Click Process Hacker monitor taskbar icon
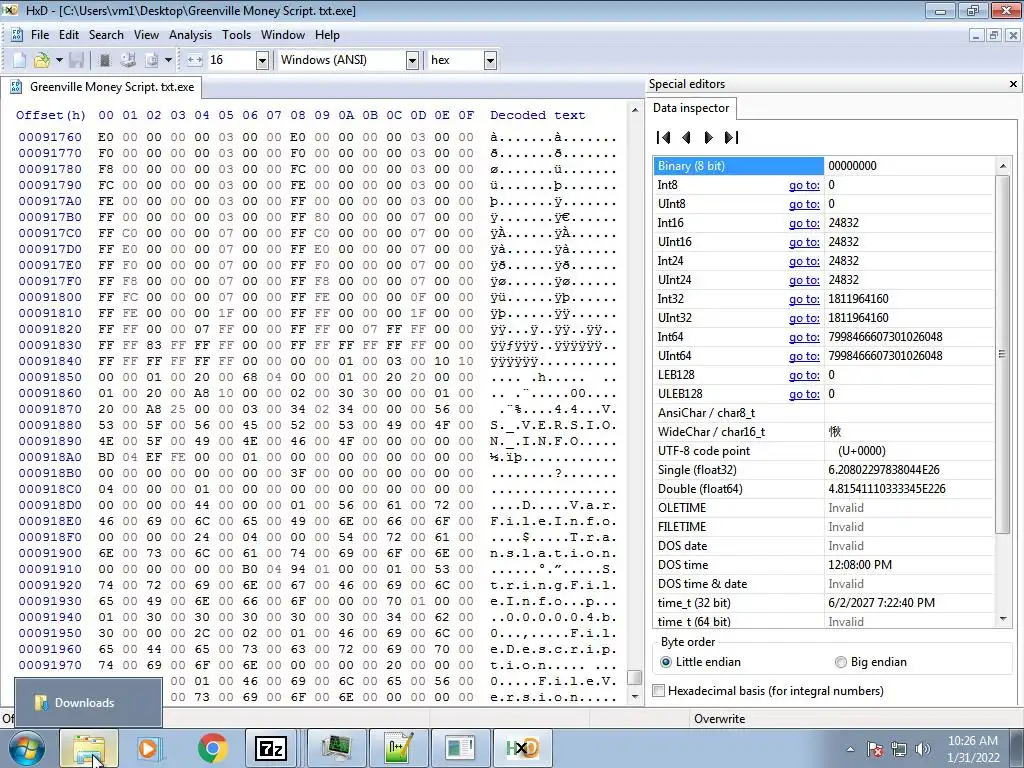This screenshot has width=1024, height=768. tap(337, 748)
